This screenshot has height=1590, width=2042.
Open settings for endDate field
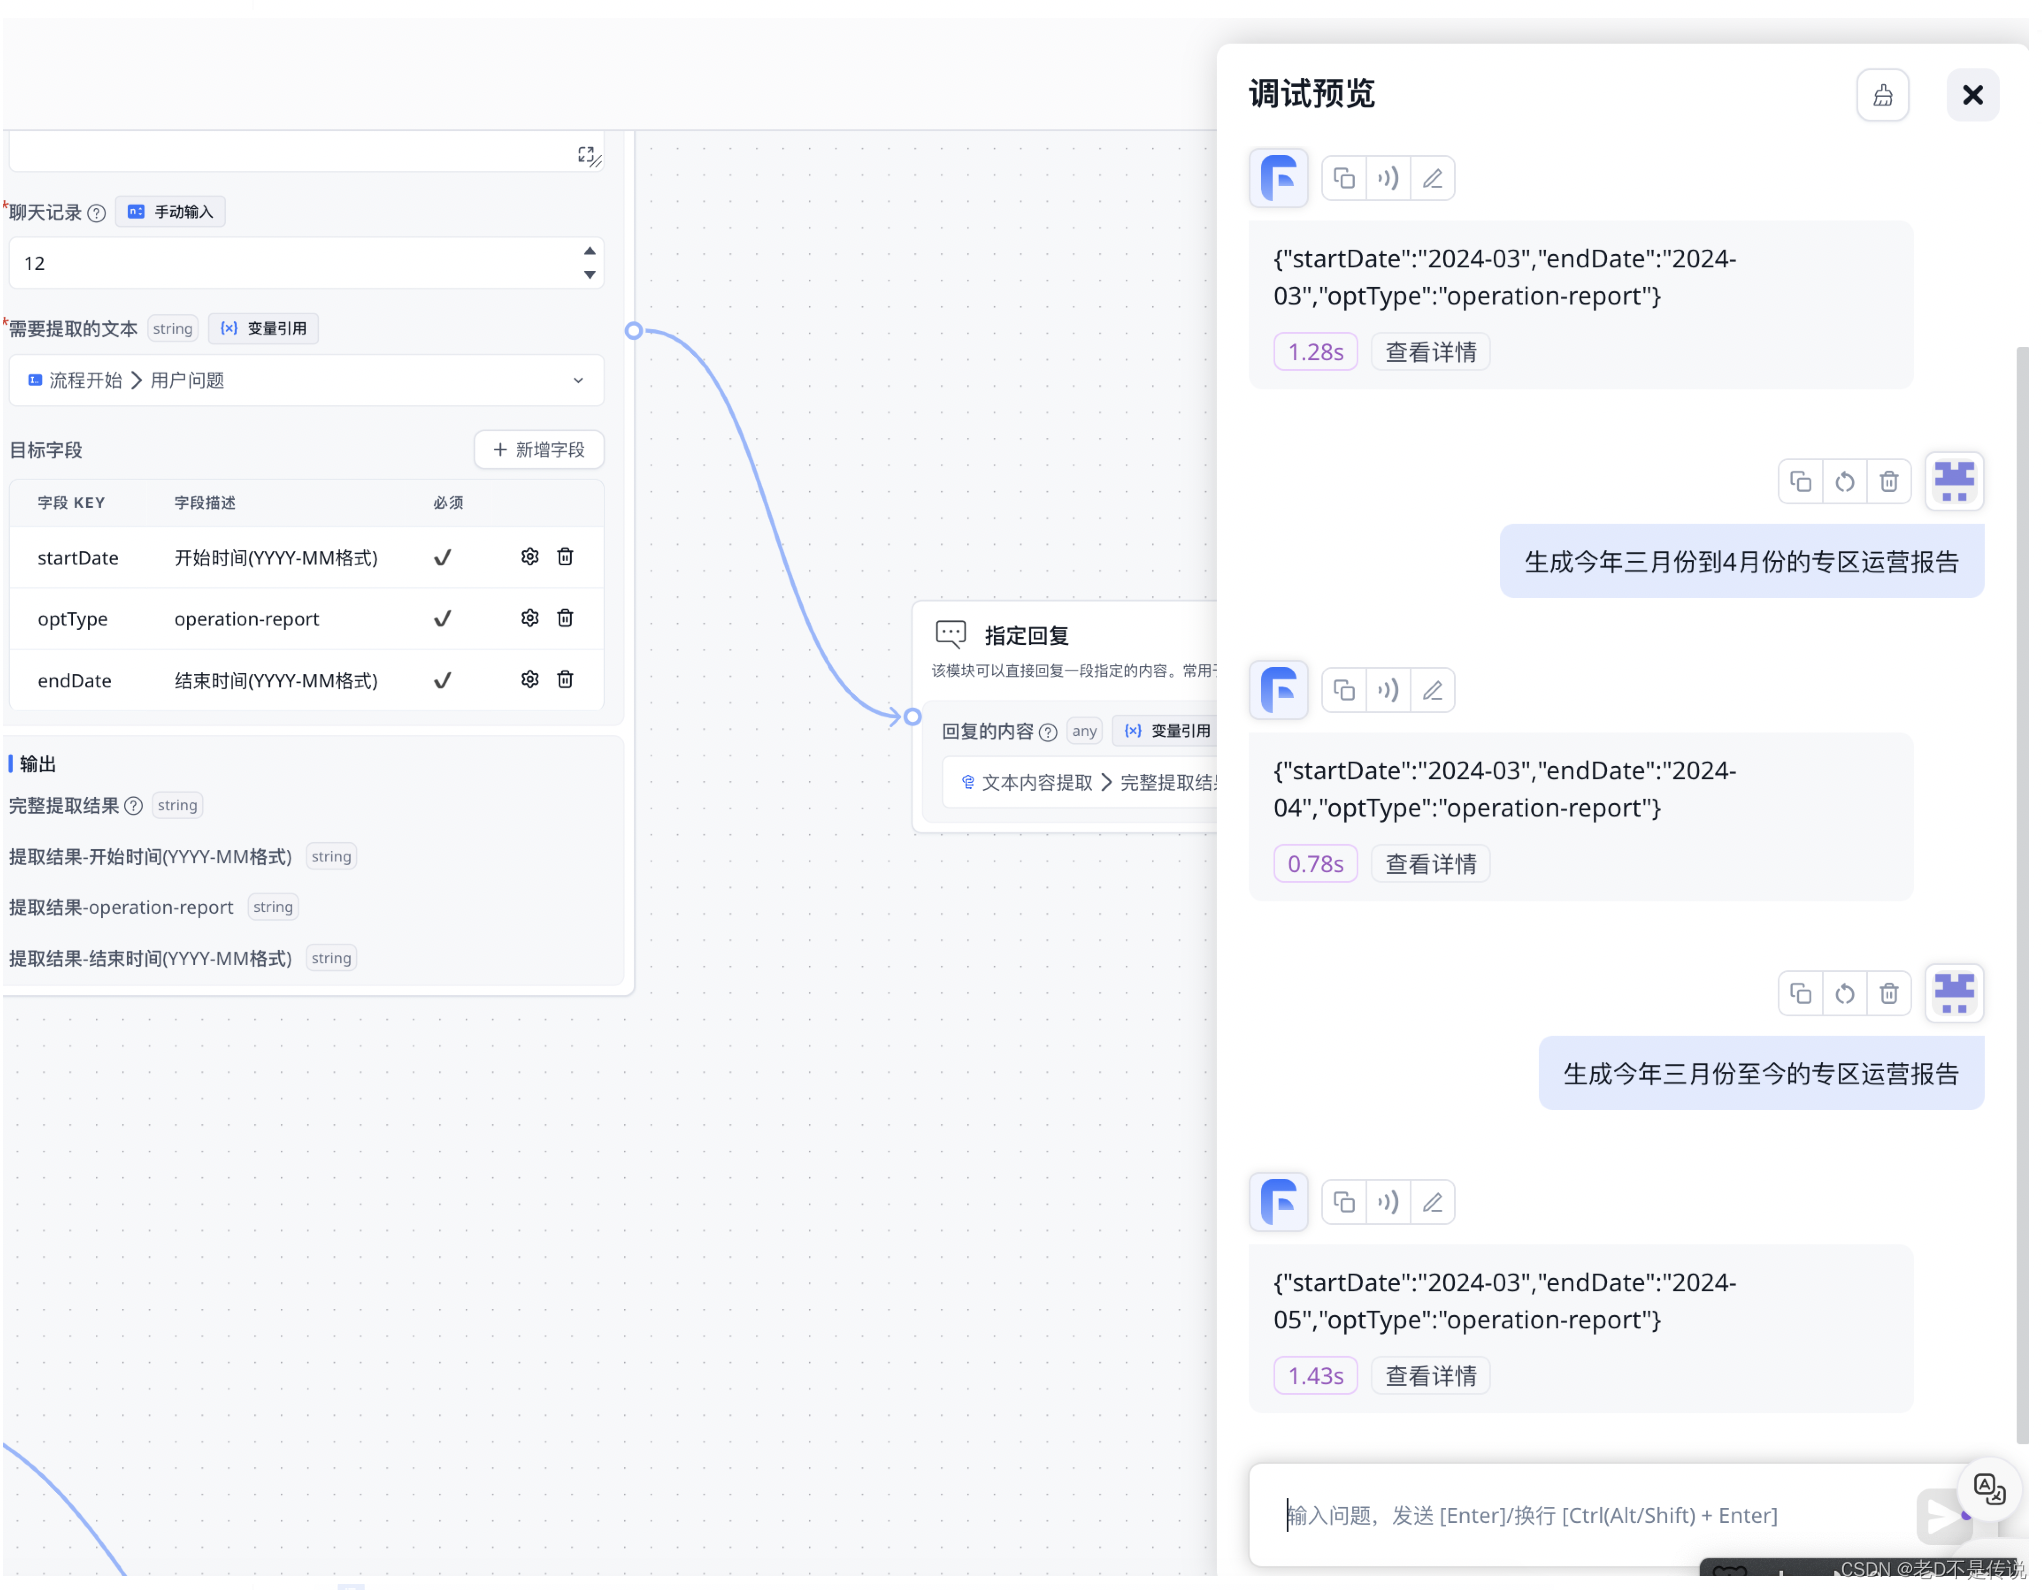530,680
